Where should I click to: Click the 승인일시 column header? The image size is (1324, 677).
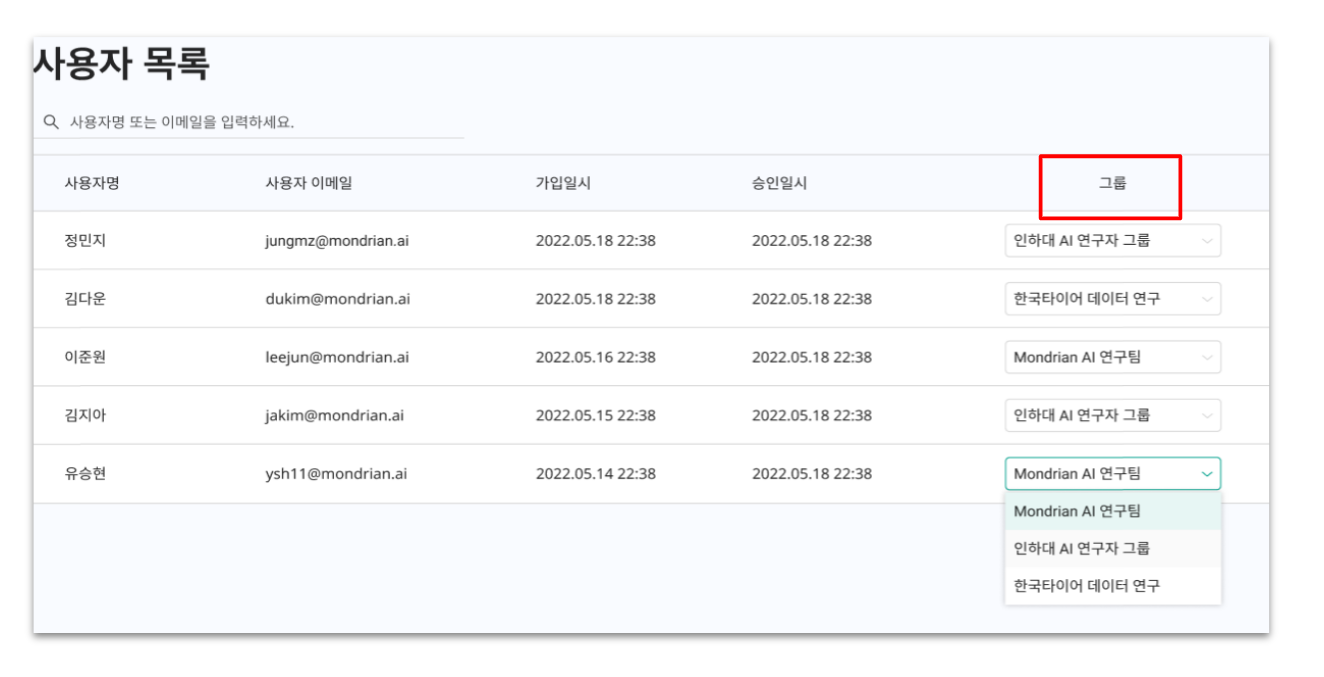coord(779,182)
